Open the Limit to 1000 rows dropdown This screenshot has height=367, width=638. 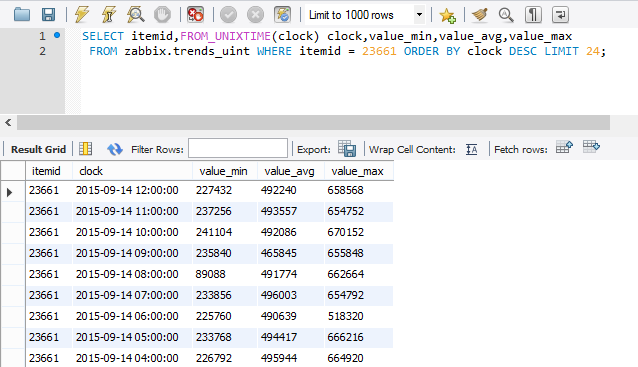pos(365,15)
